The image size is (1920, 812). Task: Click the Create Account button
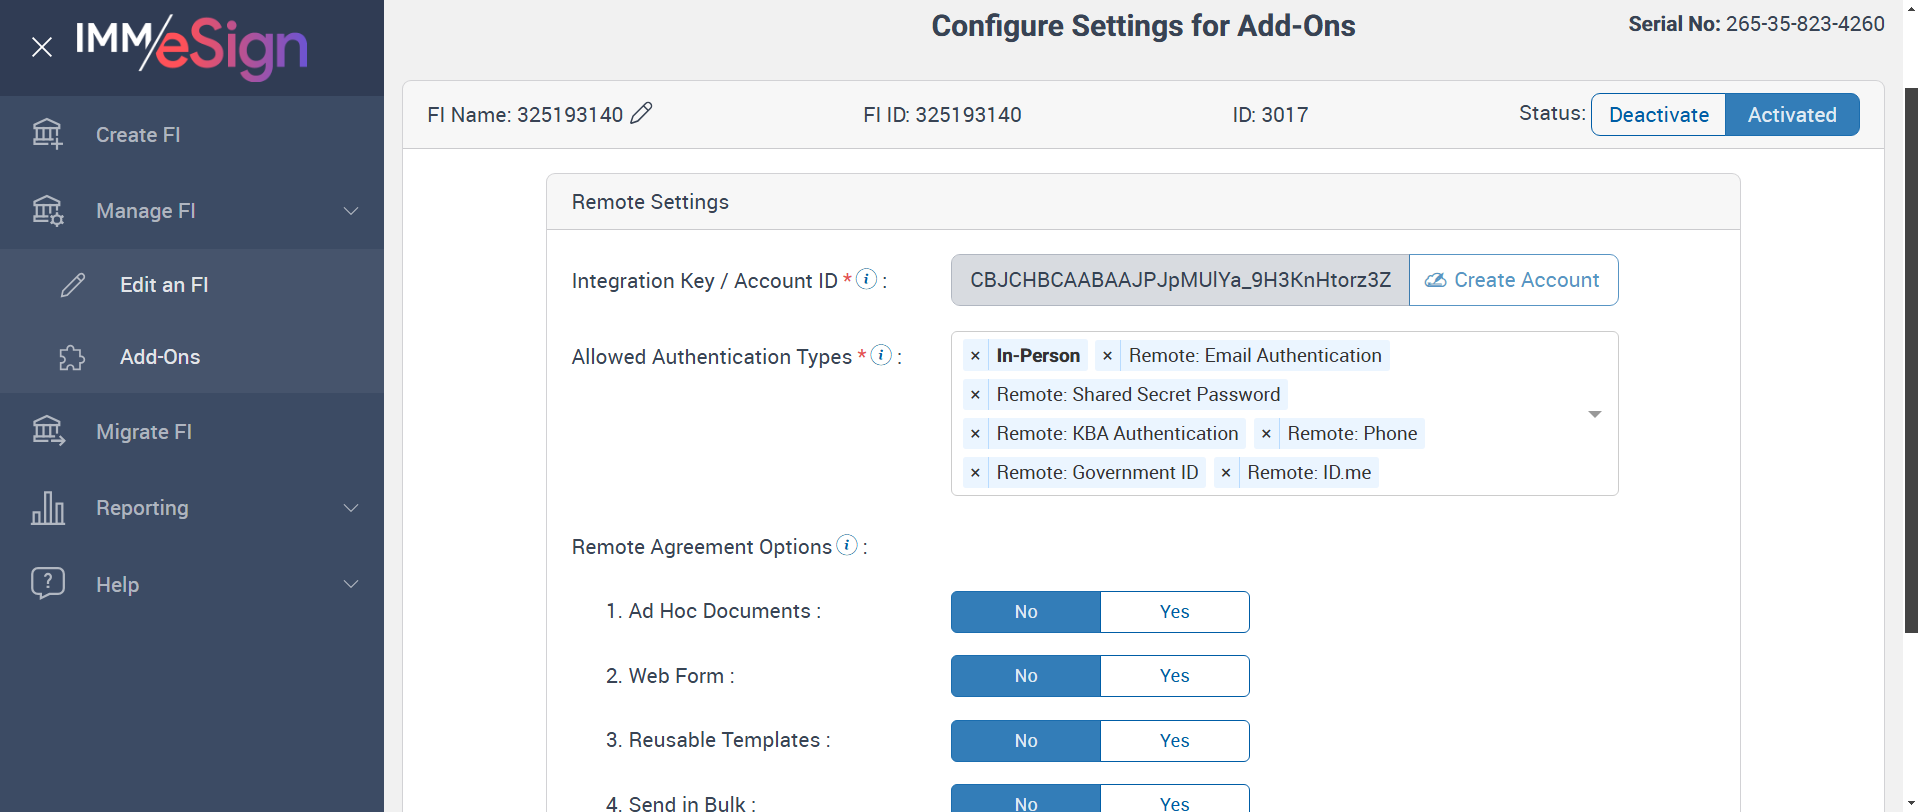pyautogui.click(x=1513, y=280)
